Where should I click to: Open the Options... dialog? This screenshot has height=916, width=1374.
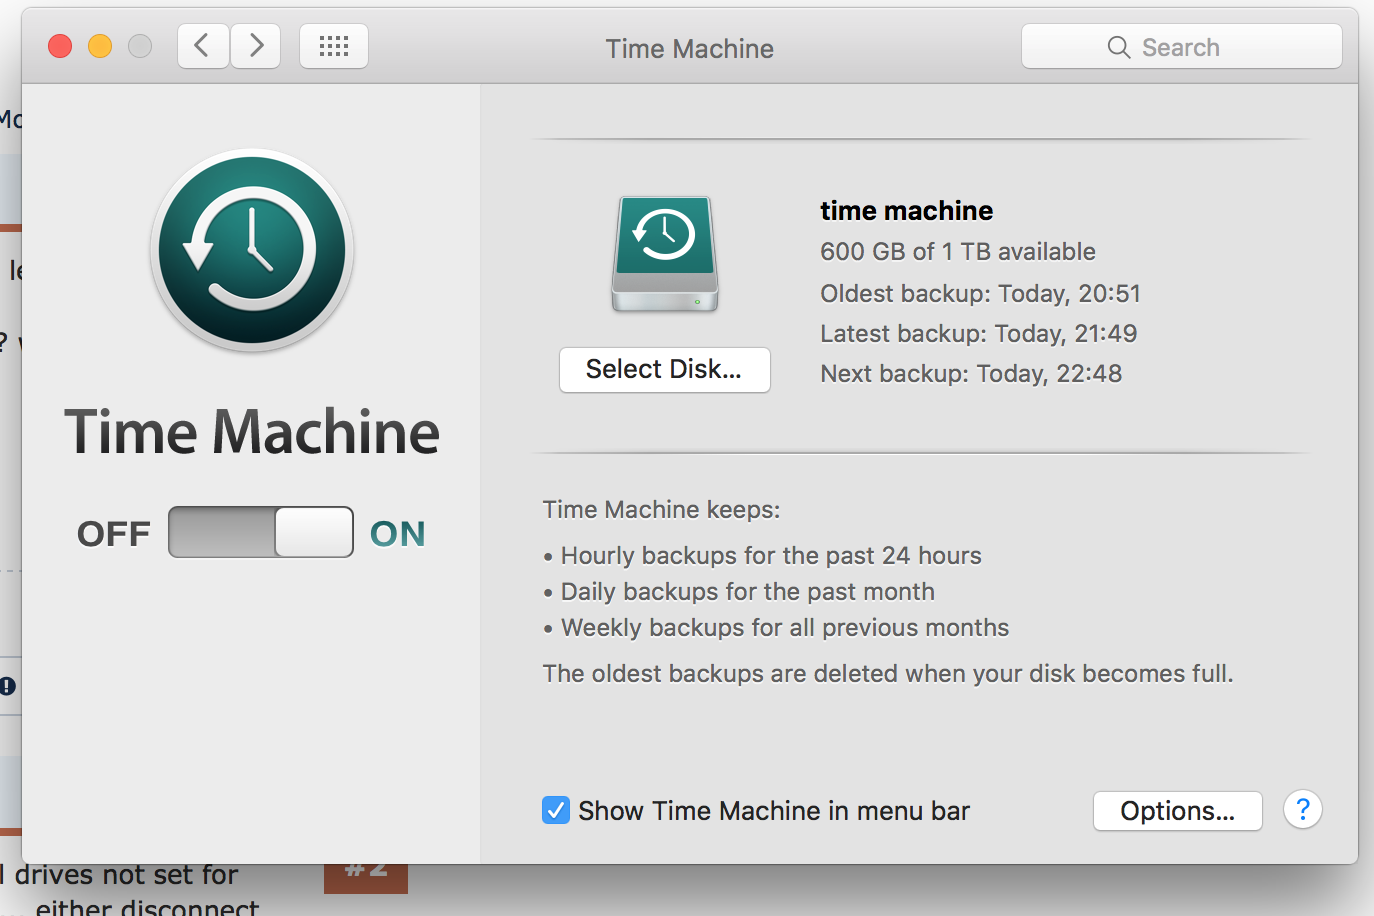tap(1178, 811)
